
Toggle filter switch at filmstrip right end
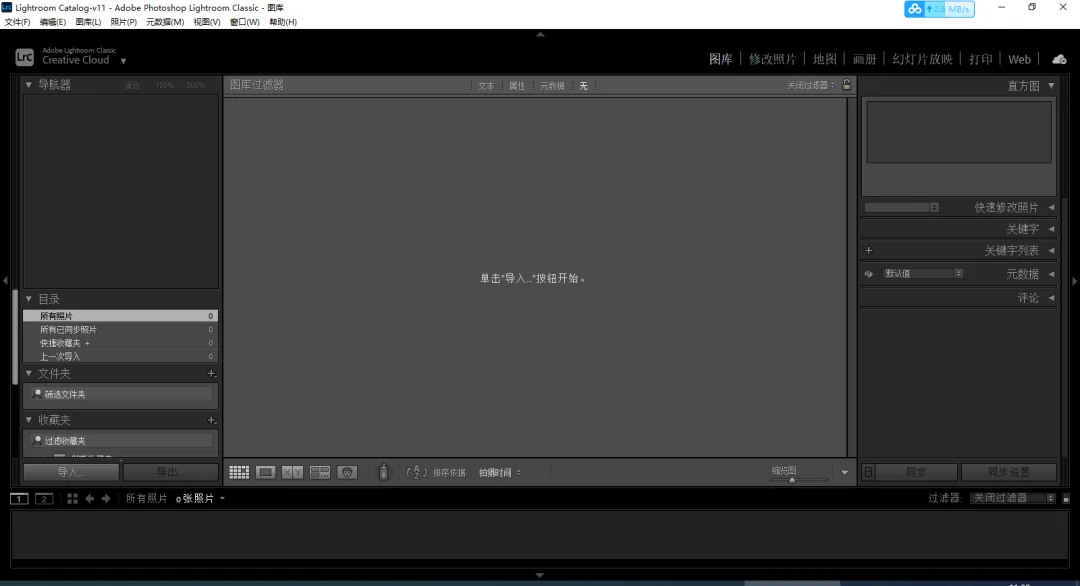[x=1066, y=499]
